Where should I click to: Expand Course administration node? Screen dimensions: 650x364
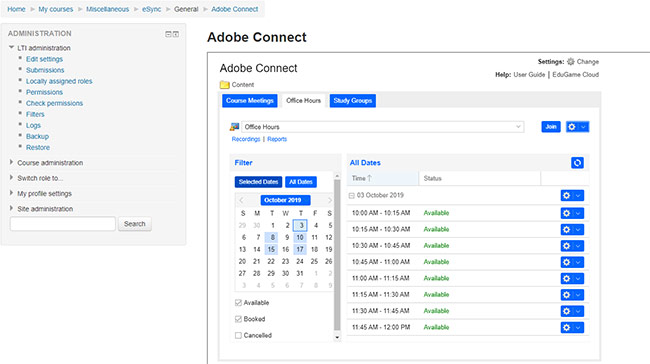pos(12,162)
